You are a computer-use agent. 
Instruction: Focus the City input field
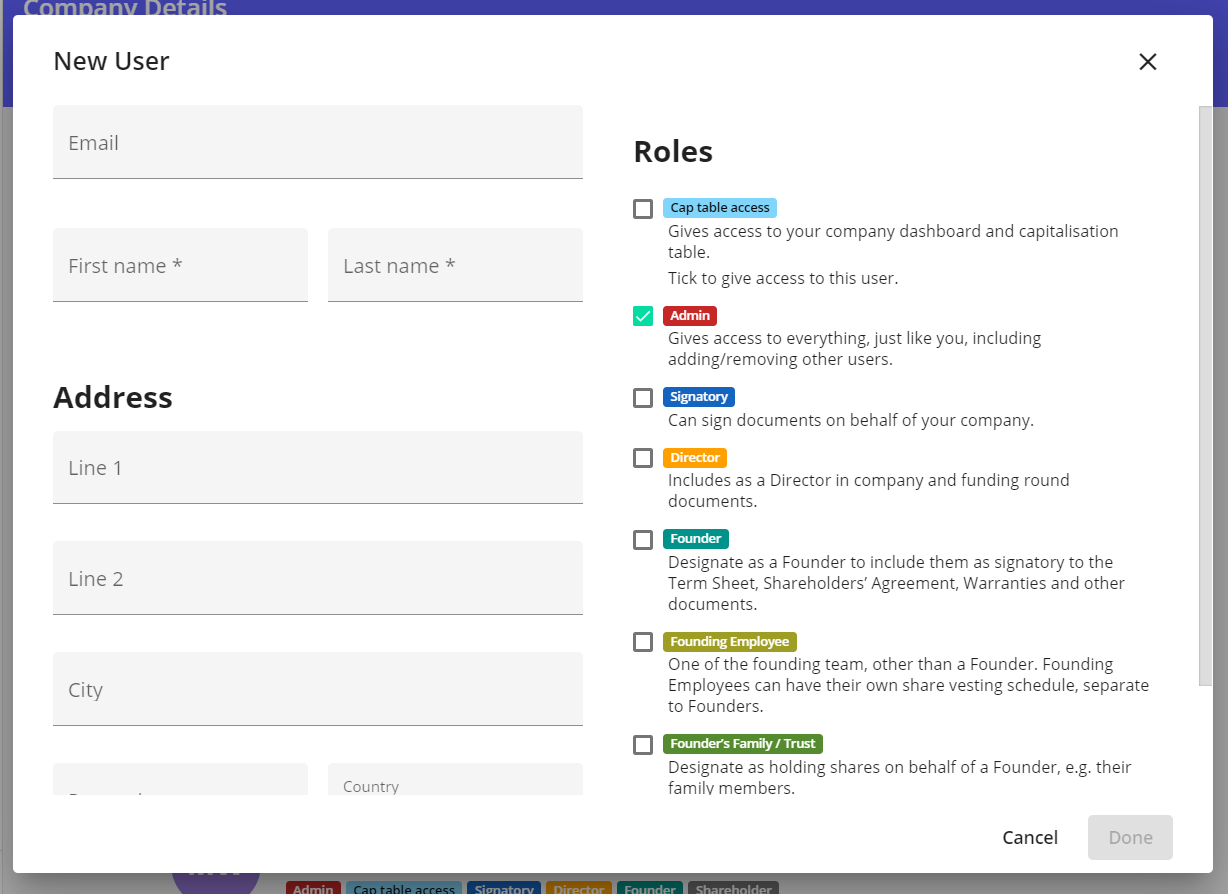click(317, 690)
